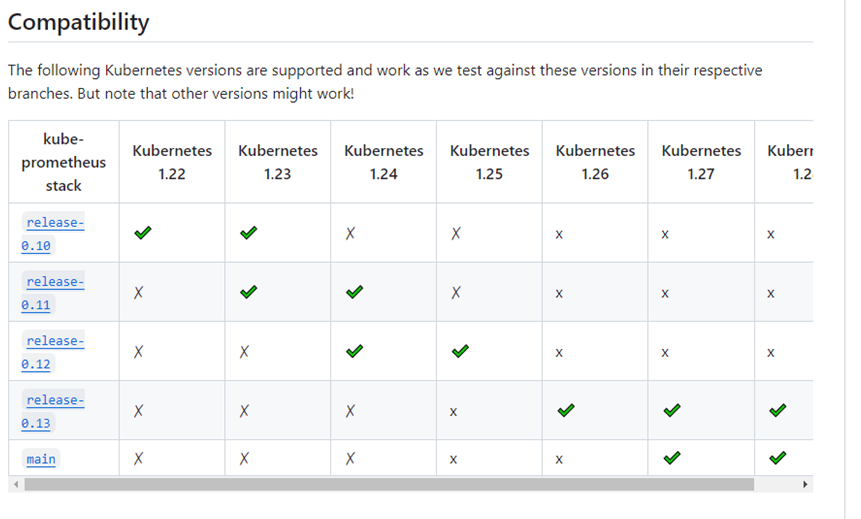Click the table scrollbar left arrow
Viewport: 861px width, 519px height.
click(x=16, y=484)
